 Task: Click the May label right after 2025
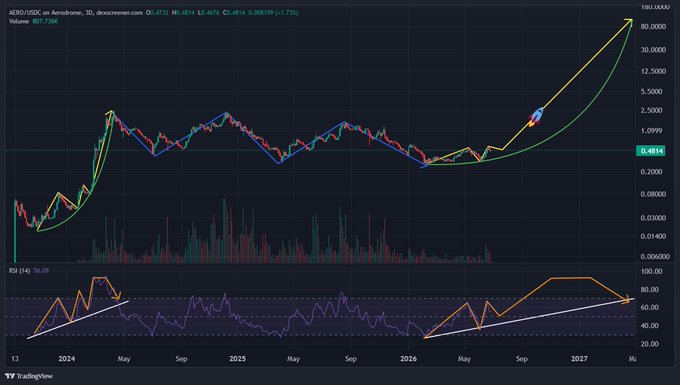coord(293,359)
